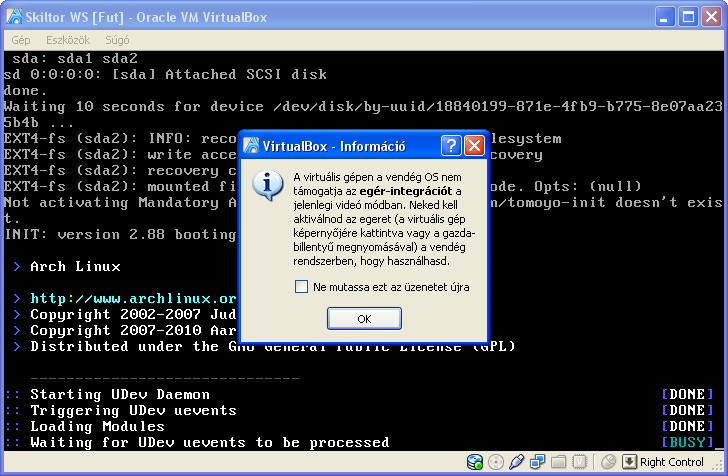Click the 'Right Control' host key label
Screen dimensions: 728x476
[x=671, y=462]
